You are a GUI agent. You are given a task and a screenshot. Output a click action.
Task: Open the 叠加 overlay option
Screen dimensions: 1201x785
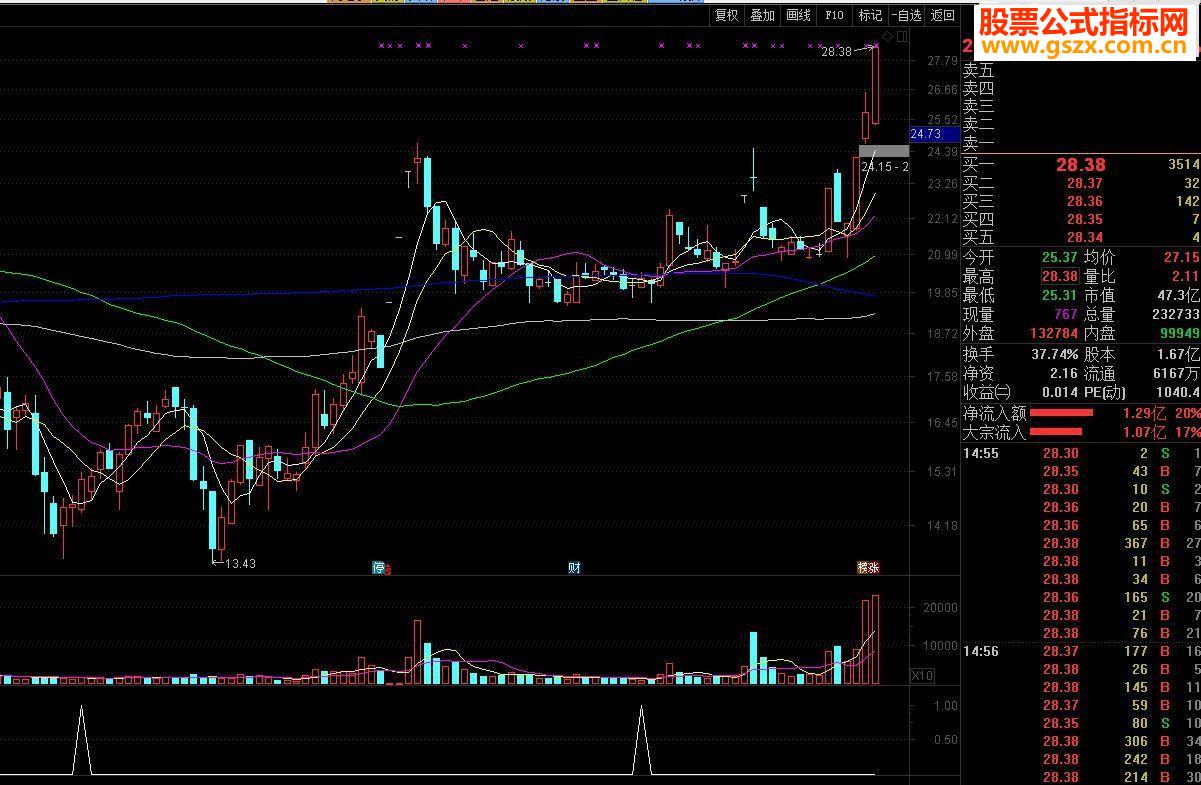point(762,15)
